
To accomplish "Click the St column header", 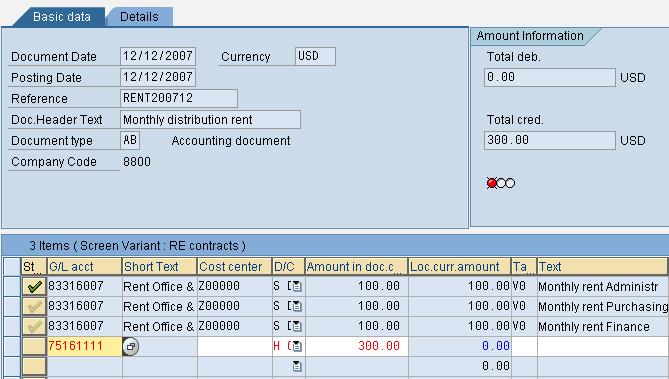I will [34, 267].
